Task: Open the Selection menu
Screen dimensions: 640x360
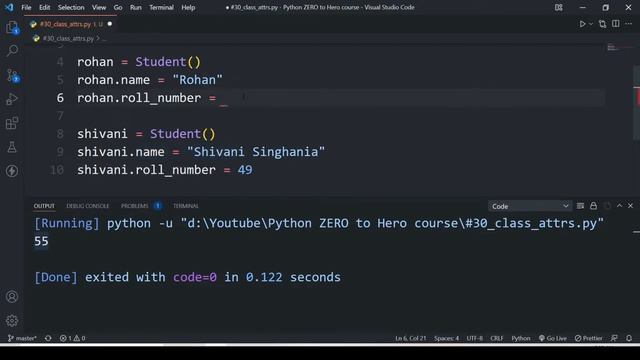Action: pos(71,7)
